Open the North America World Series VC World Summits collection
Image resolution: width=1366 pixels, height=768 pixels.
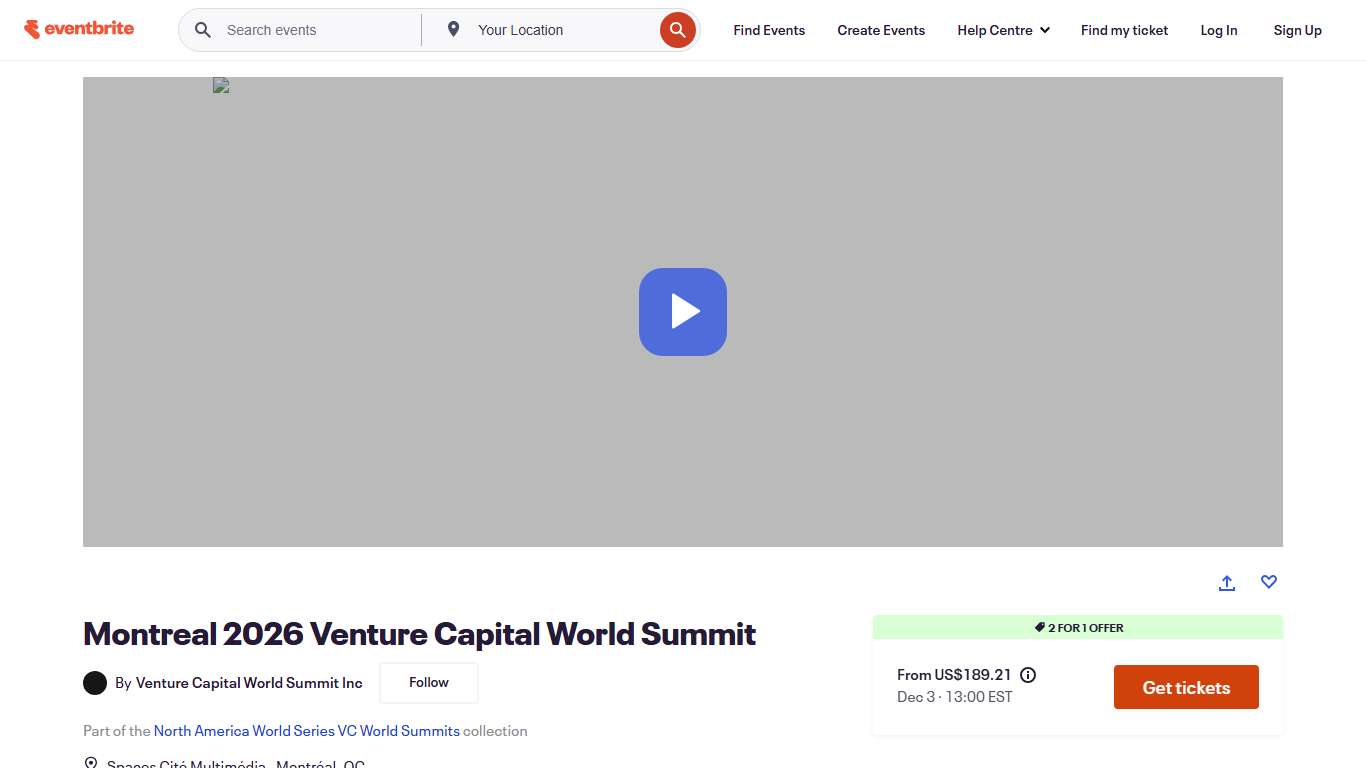(306, 730)
